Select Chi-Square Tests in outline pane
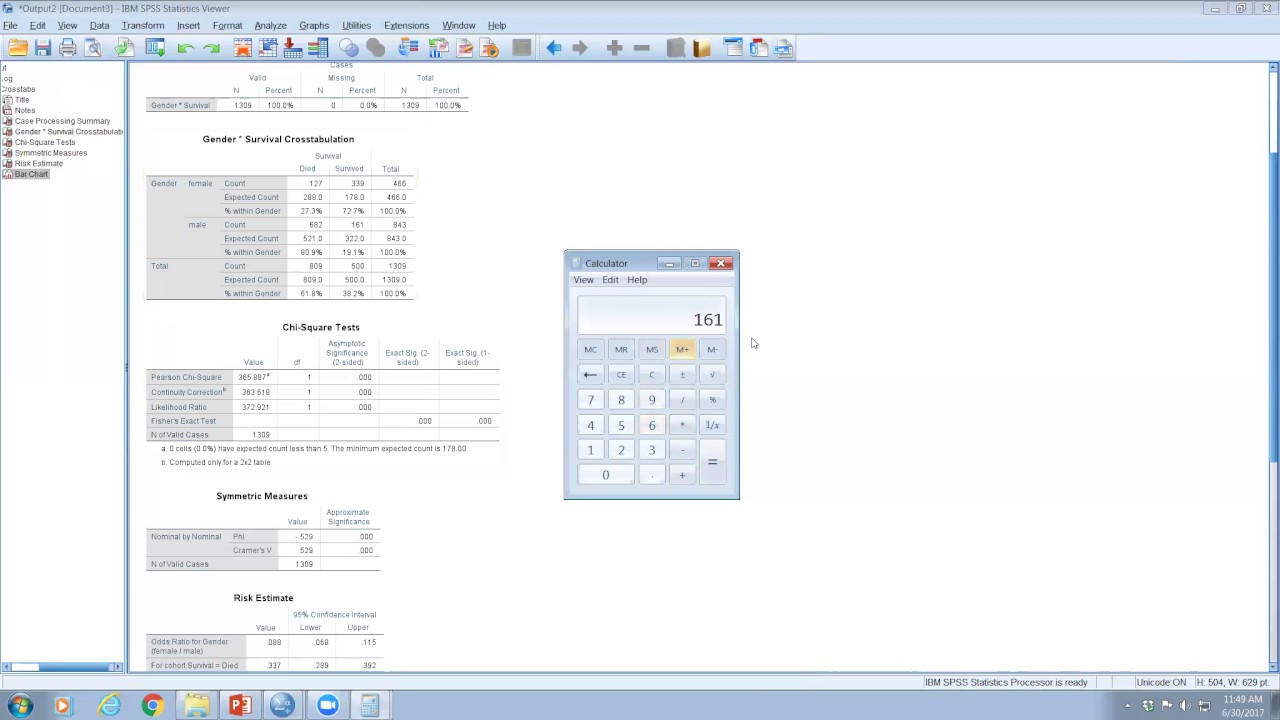Screen dimensions: 1280x720 [44, 142]
